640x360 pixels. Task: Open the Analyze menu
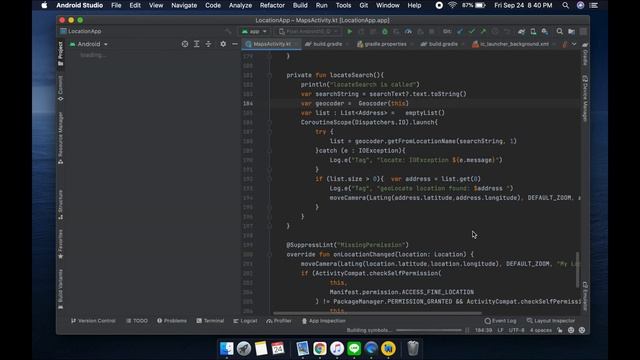(240, 5)
